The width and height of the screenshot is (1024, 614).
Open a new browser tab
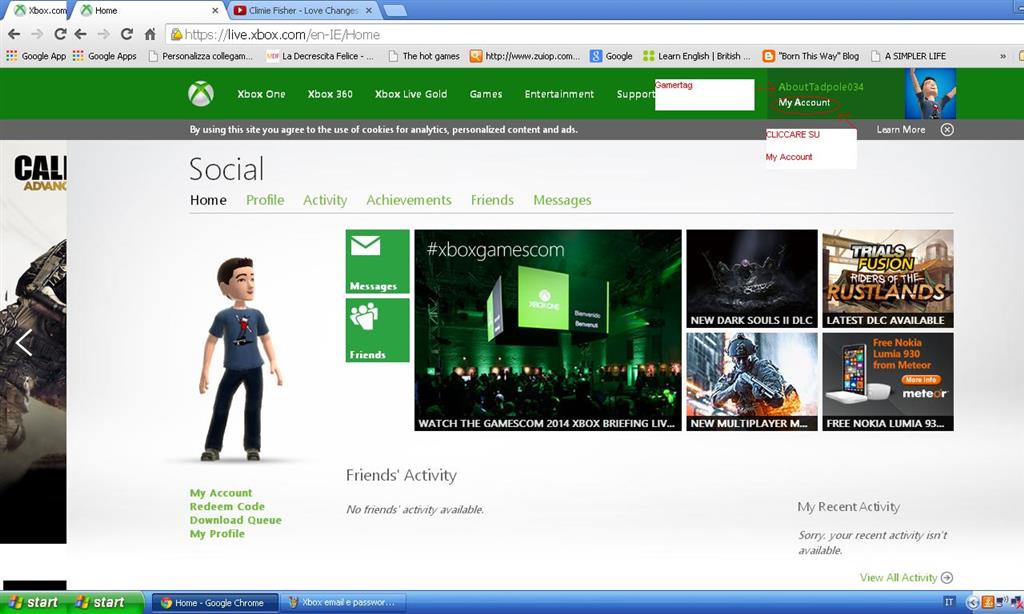click(x=394, y=10)
